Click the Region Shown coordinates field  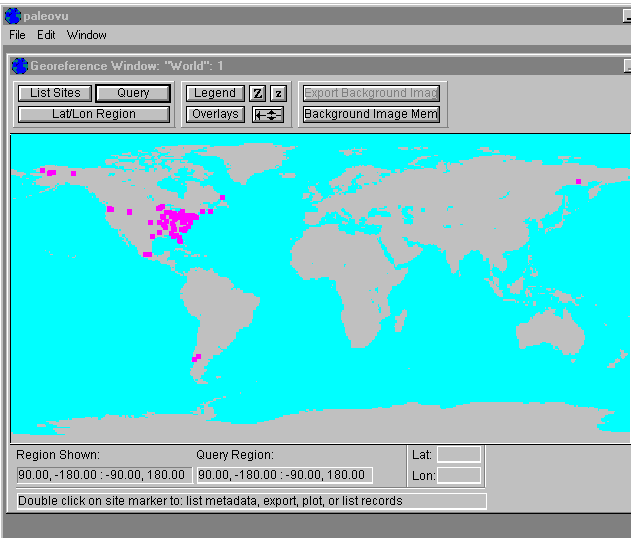102,475
